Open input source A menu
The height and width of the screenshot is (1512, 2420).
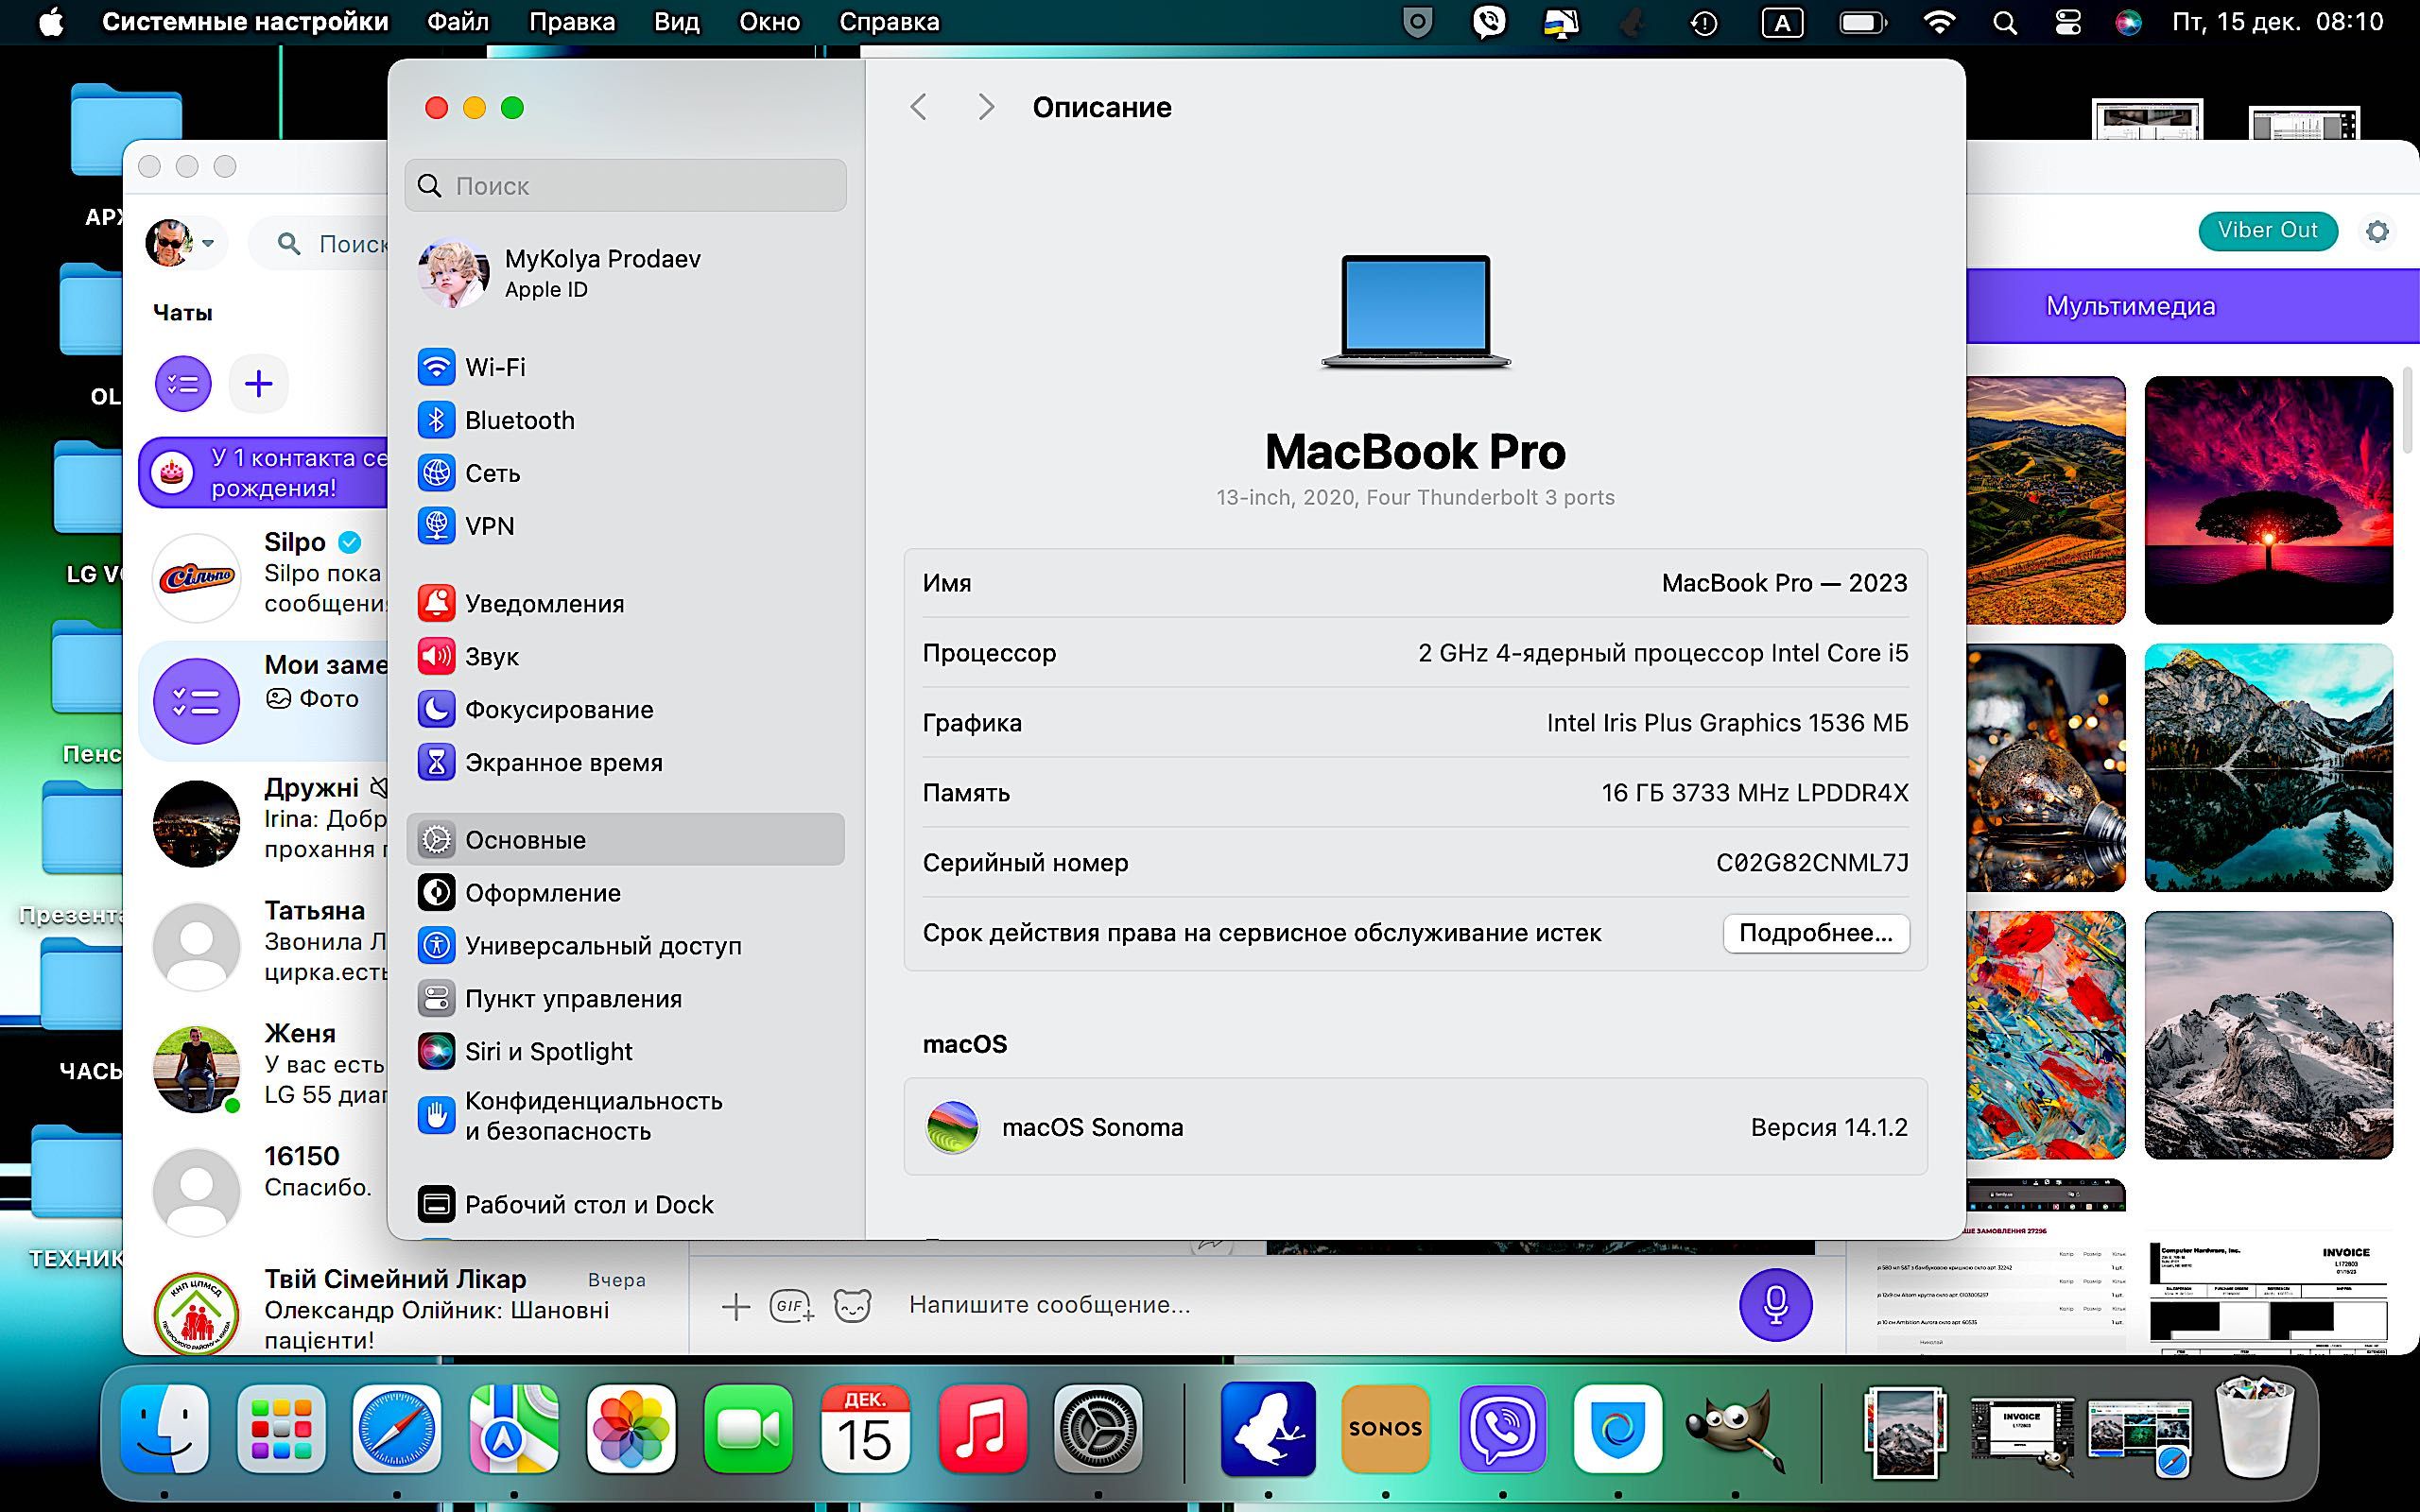[1782, 23]
